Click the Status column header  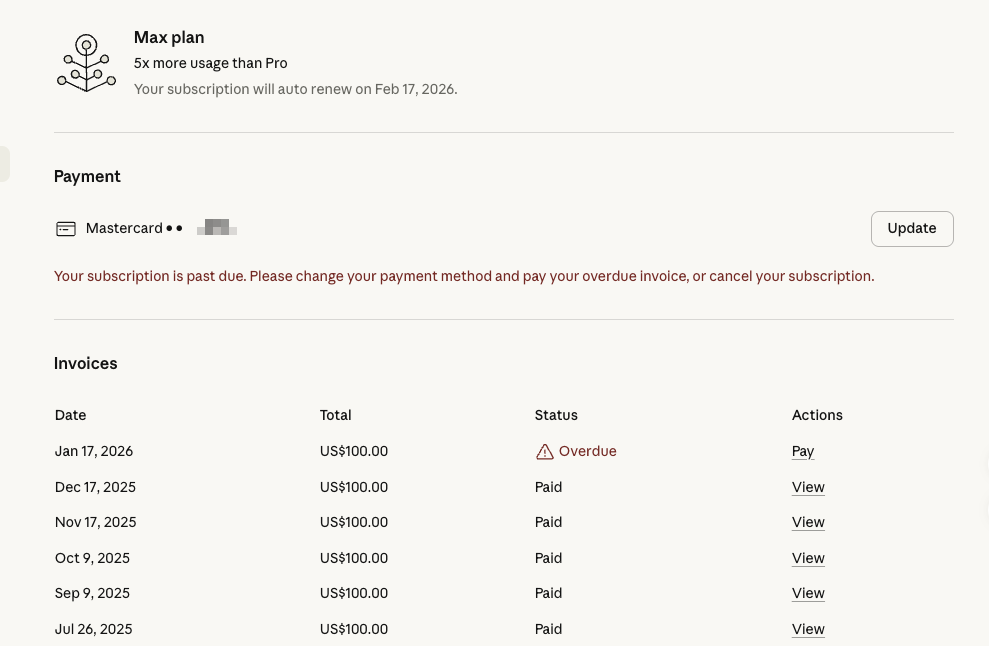[x=556, y=415]
